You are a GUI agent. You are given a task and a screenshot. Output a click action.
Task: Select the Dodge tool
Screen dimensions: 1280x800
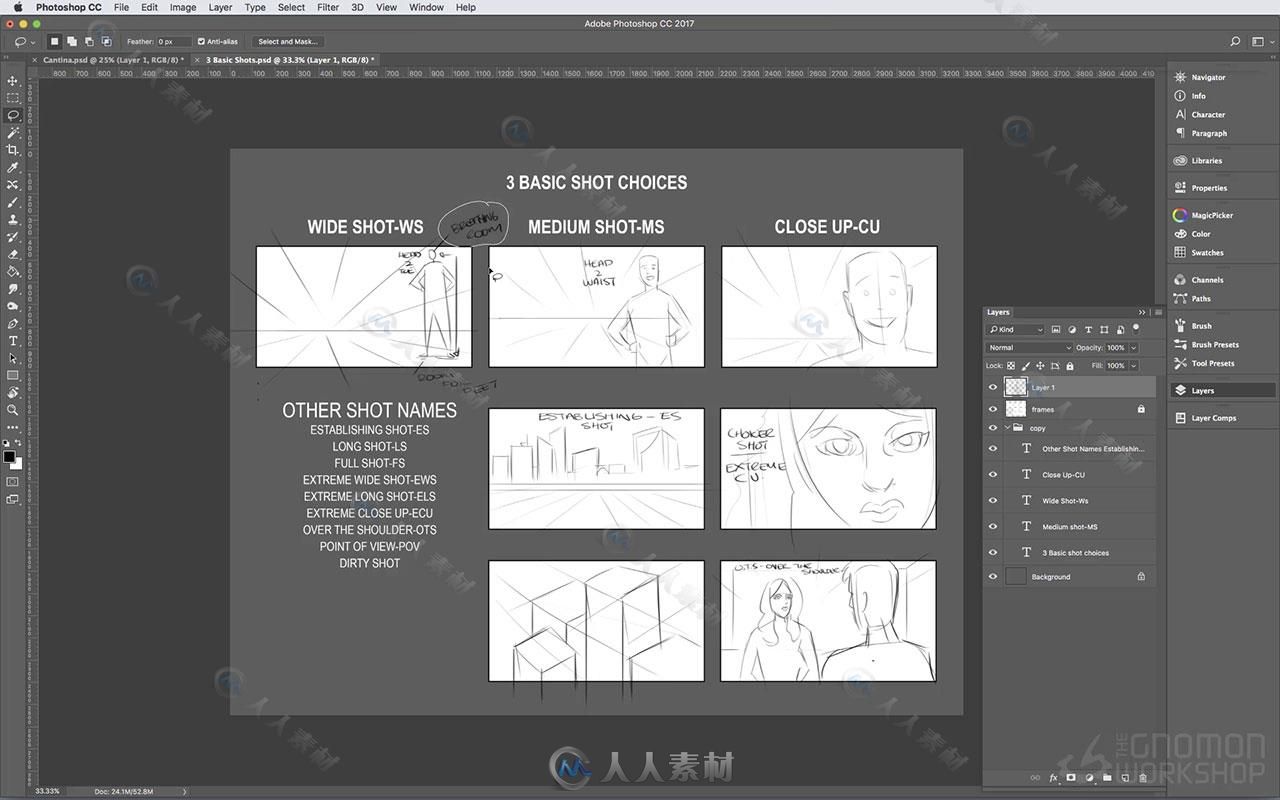tap(13, 306)
